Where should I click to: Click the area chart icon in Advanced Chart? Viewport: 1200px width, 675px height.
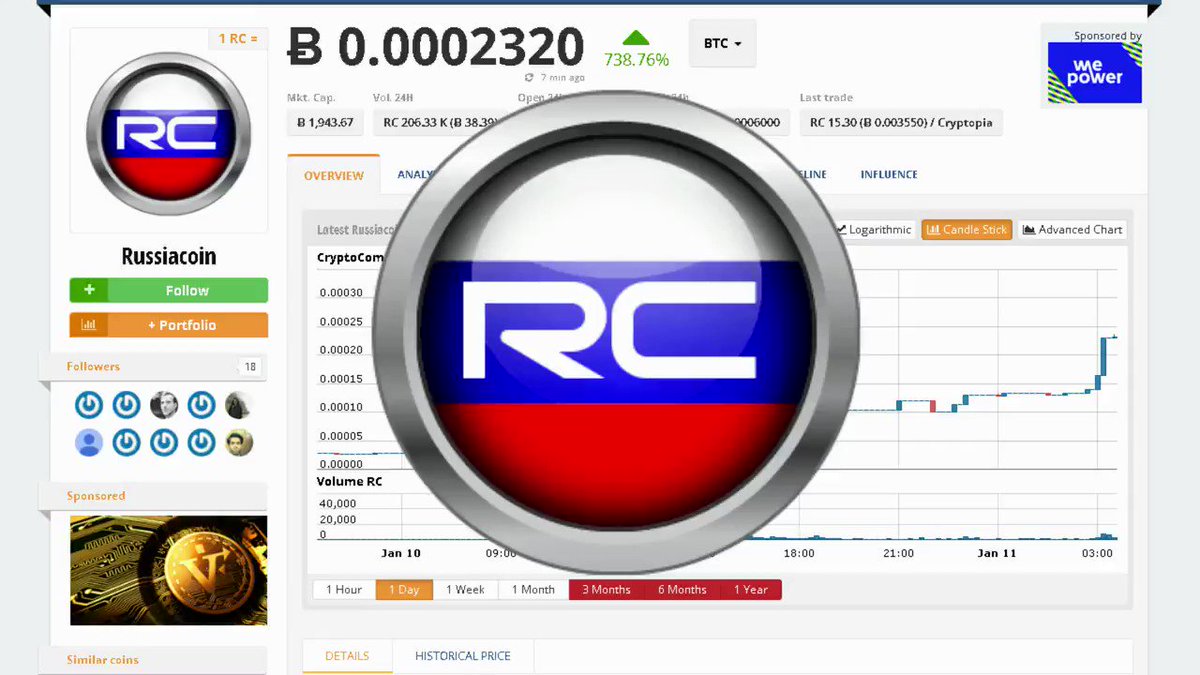1029,229
